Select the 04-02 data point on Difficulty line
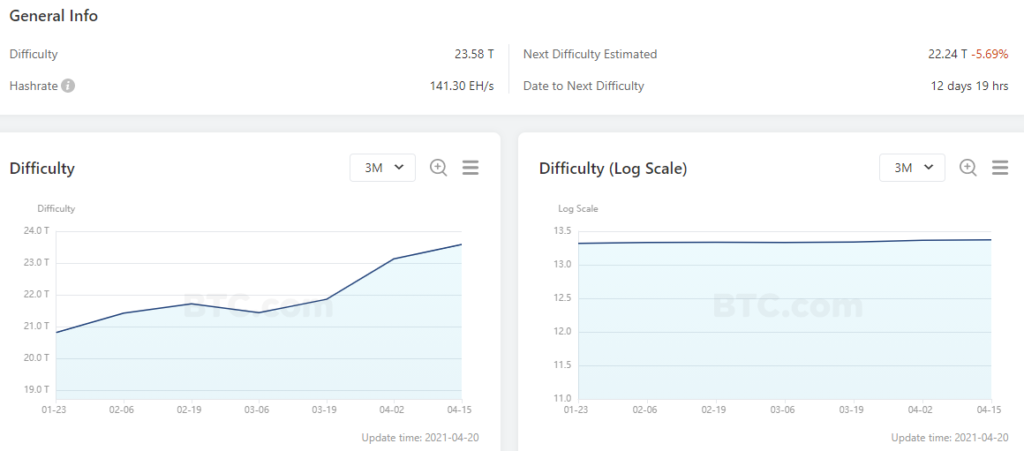This screenshot has height=451, width=1024. 393,259
